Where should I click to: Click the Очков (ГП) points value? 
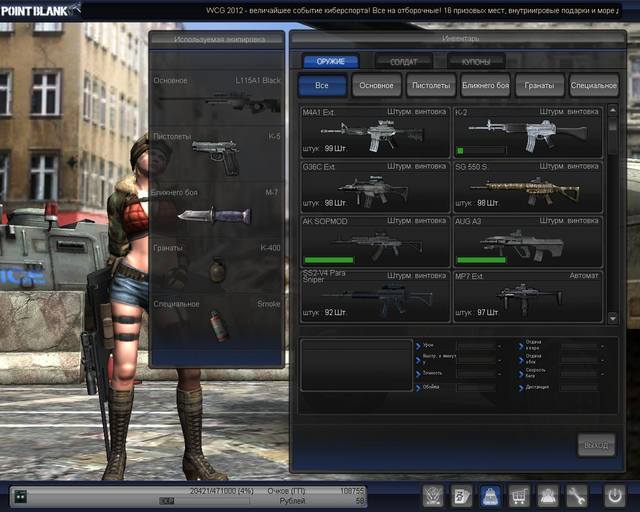coord(351,491)
